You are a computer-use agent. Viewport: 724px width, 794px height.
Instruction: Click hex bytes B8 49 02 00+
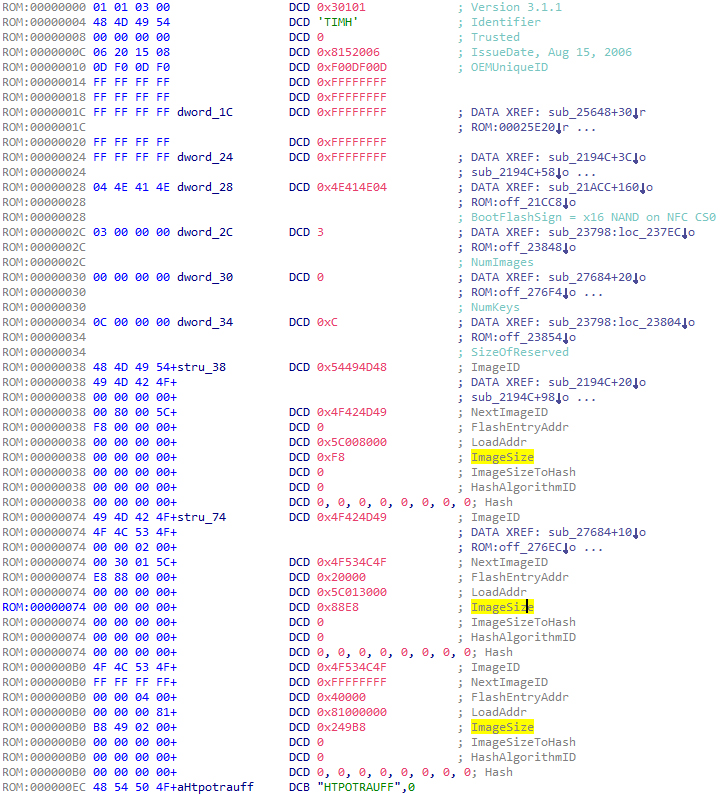pos(135,727)
